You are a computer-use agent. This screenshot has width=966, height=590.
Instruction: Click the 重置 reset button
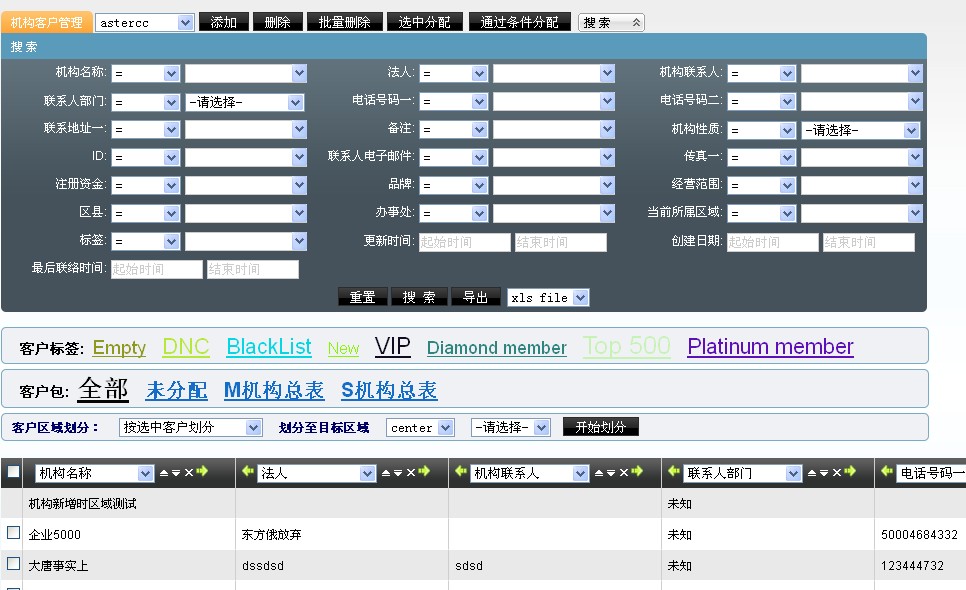pos(362,297)
